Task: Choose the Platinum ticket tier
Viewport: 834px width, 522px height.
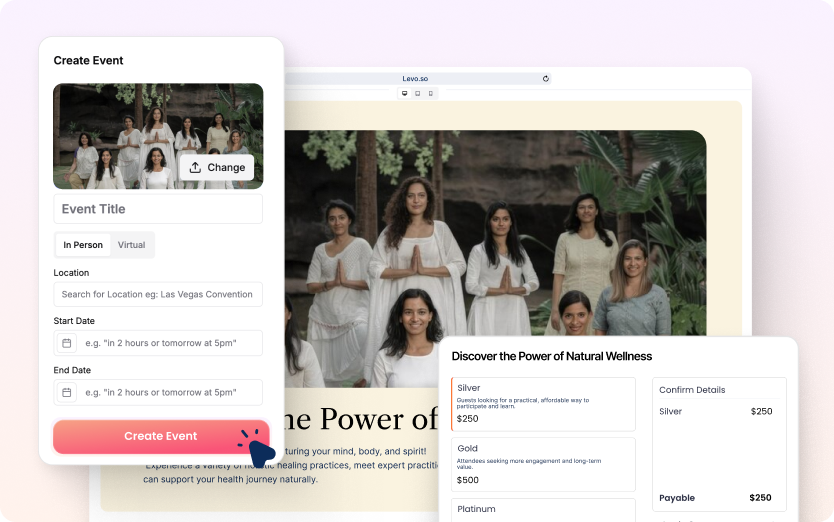Action: point(543,509)
